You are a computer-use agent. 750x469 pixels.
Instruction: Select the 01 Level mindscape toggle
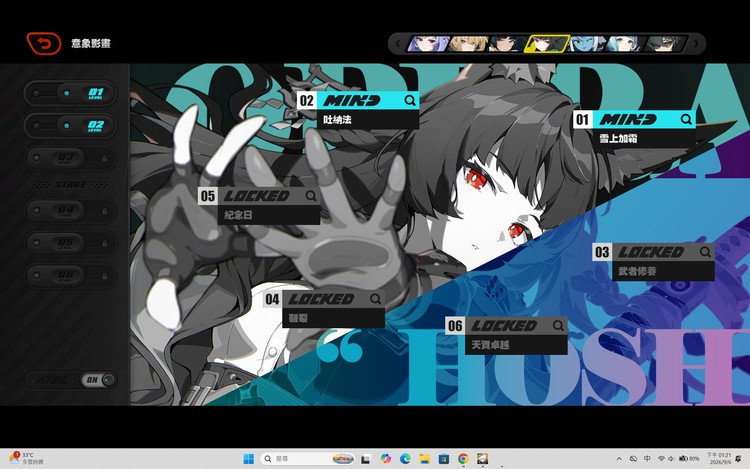coord(70,93)
